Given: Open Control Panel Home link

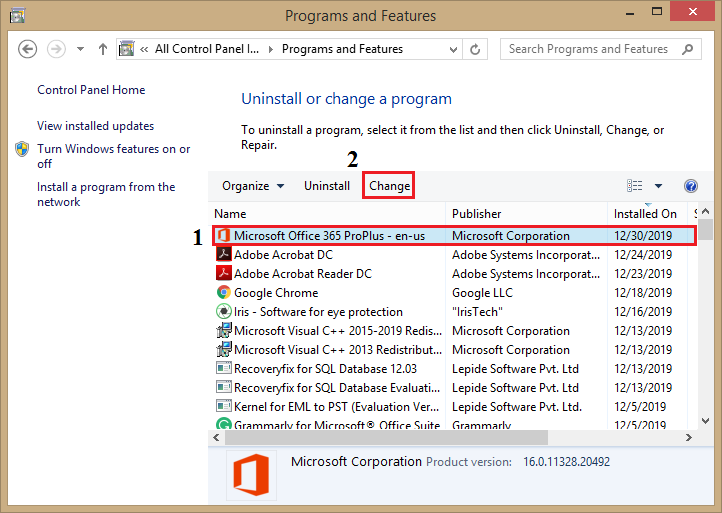Looking at the screenshot, I should (x=91, y=90).
